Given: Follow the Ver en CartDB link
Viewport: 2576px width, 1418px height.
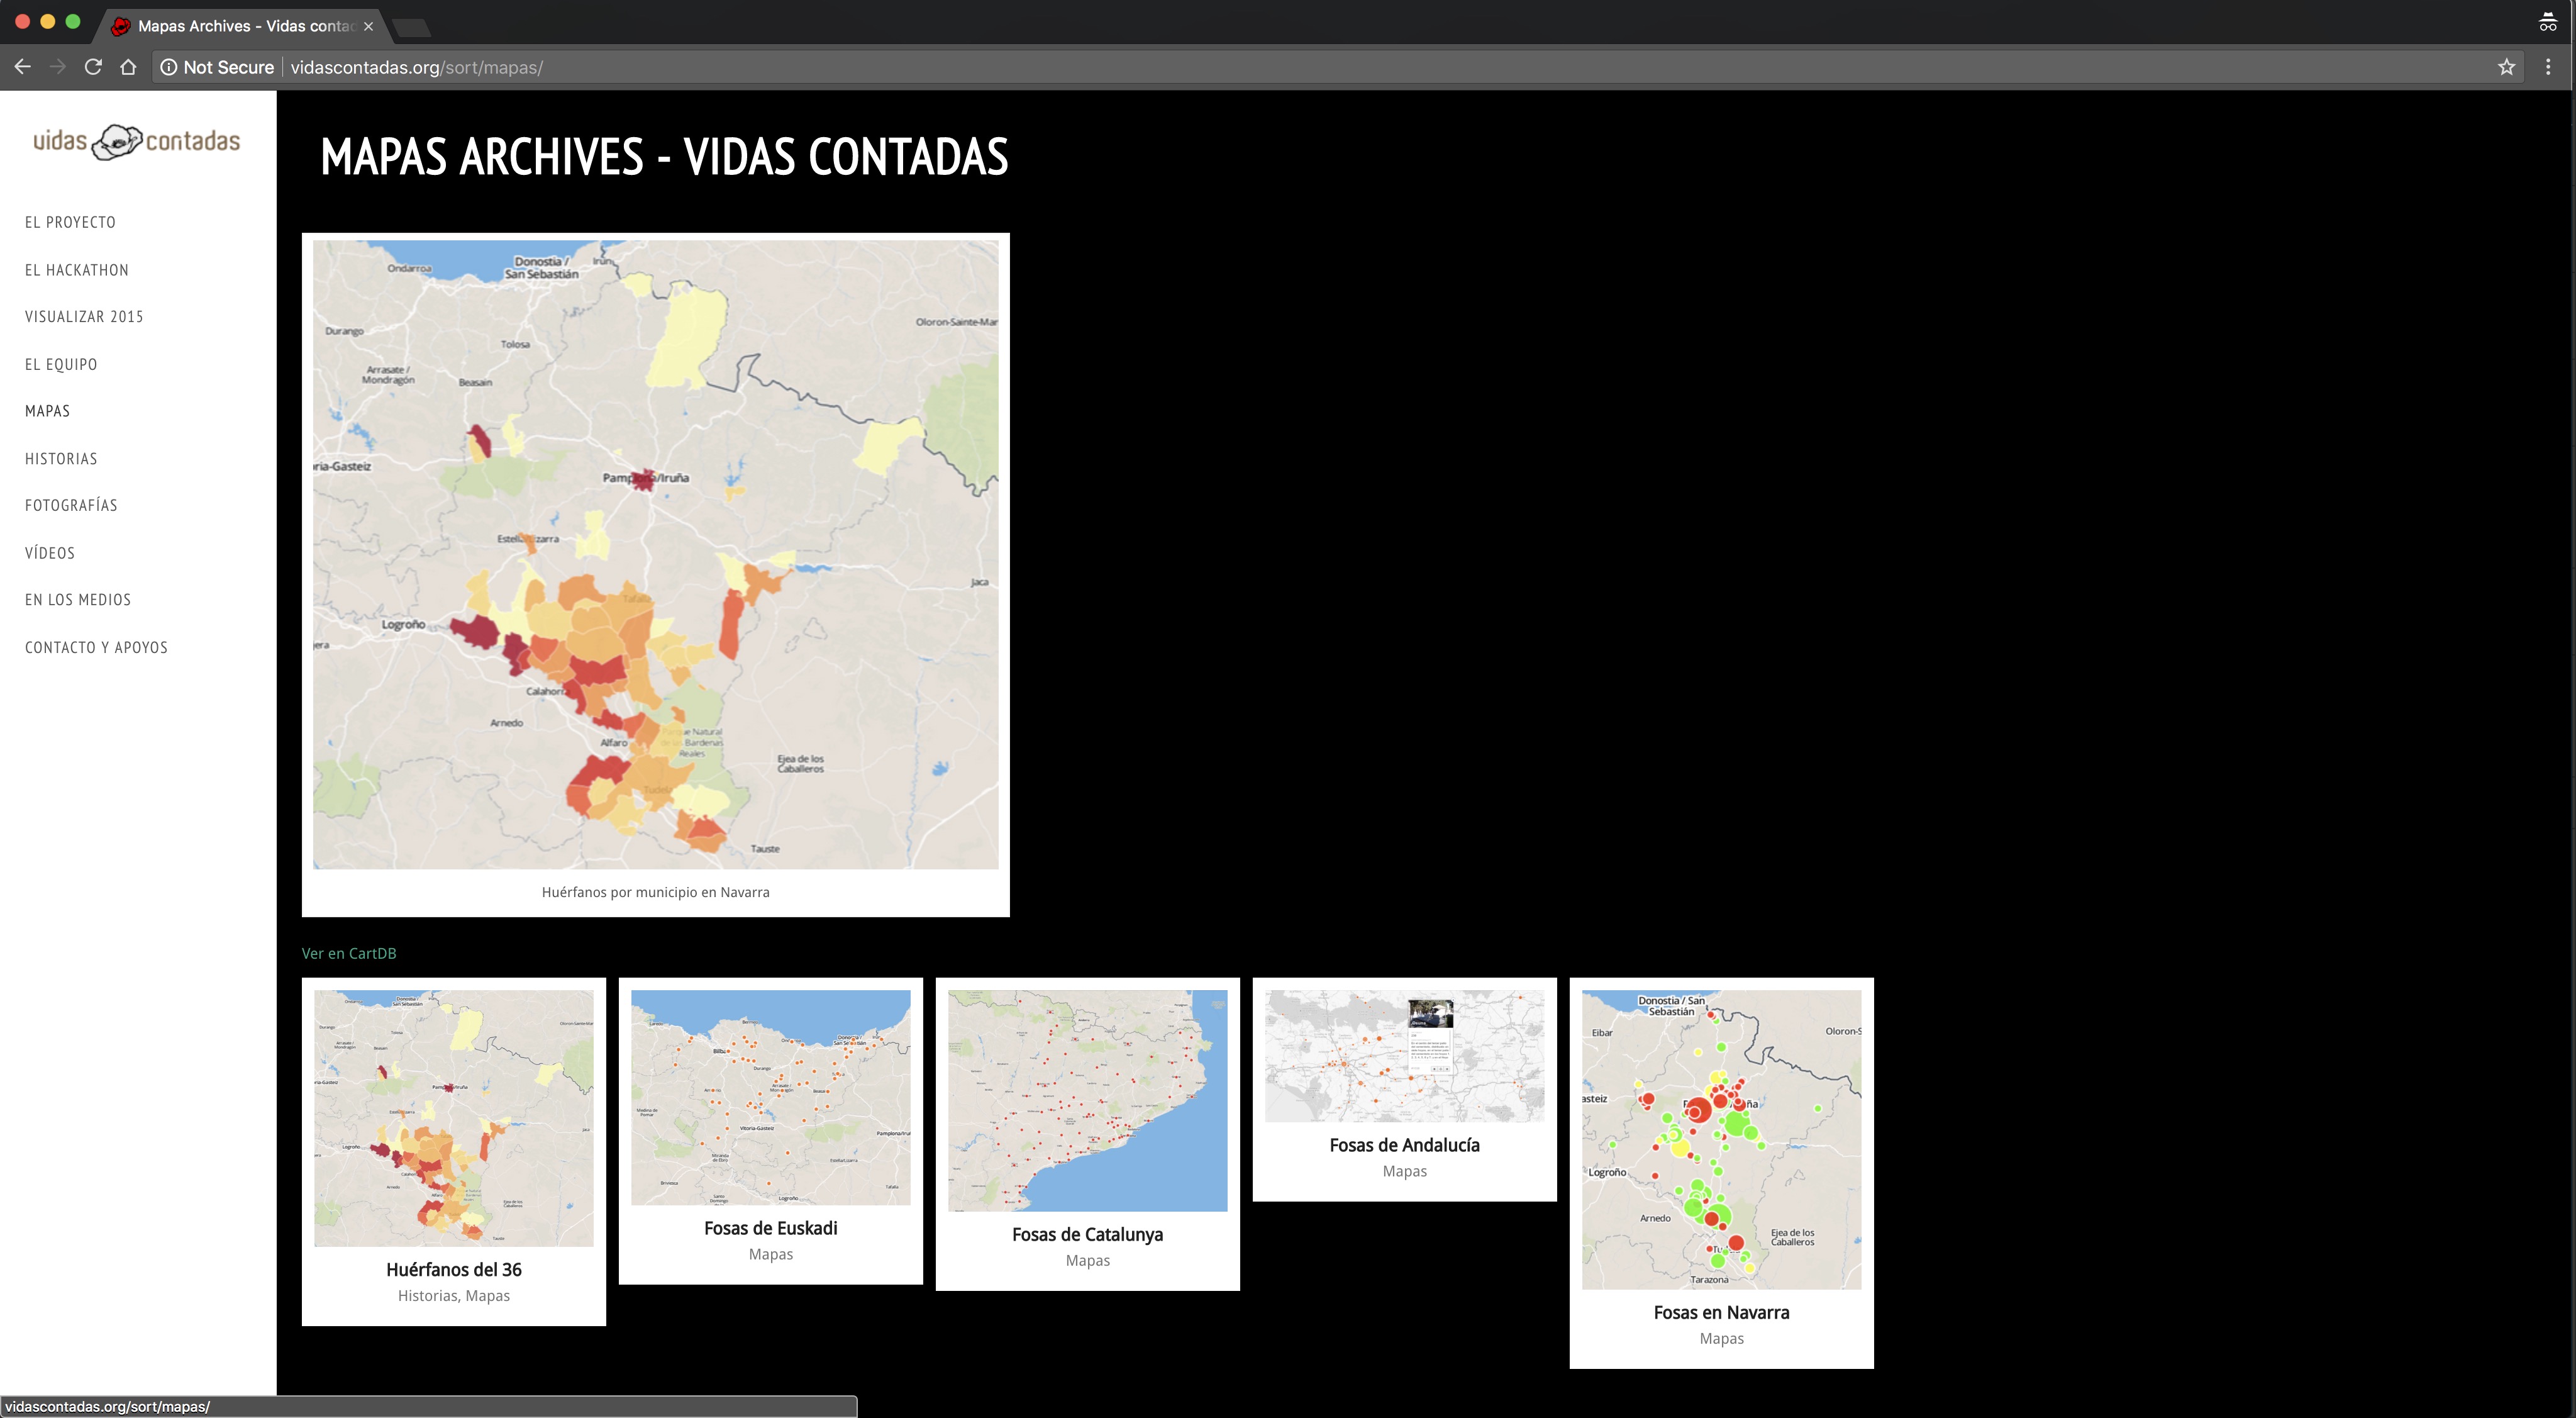Looking at the screenshot, I should pyautogui.click(x=349, y=953).
